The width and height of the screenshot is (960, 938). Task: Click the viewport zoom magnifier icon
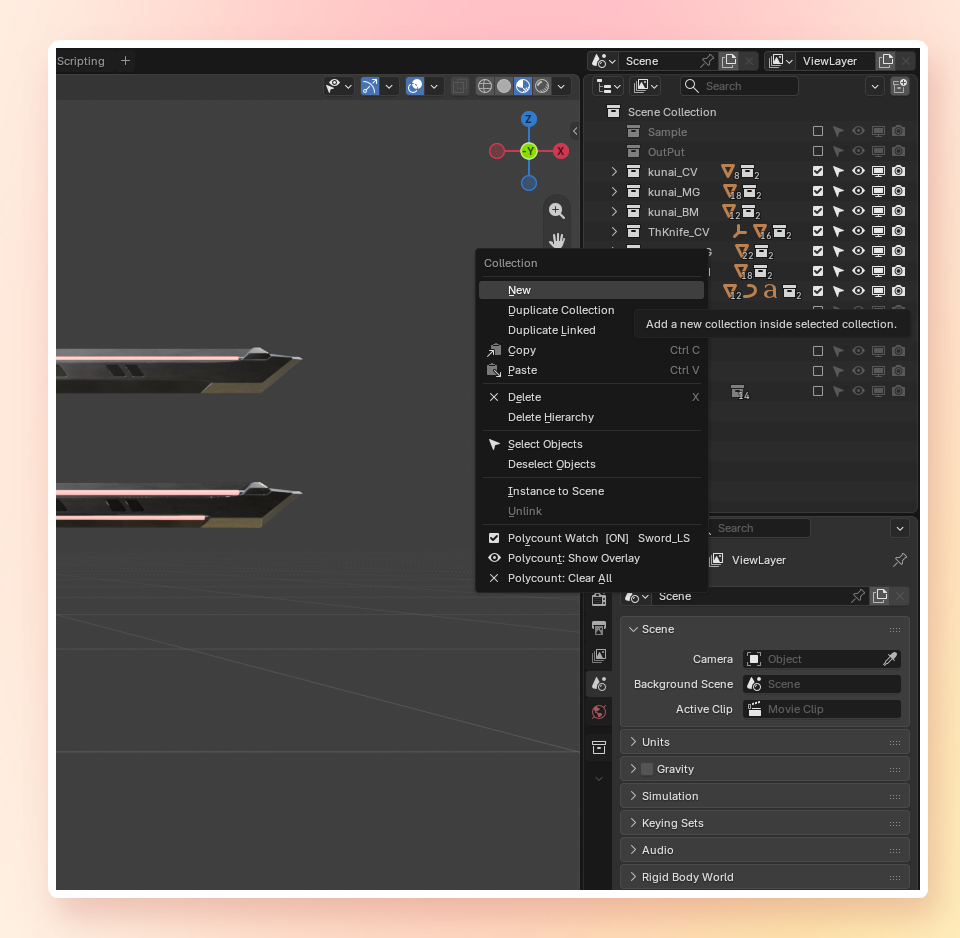coord(557,211)
